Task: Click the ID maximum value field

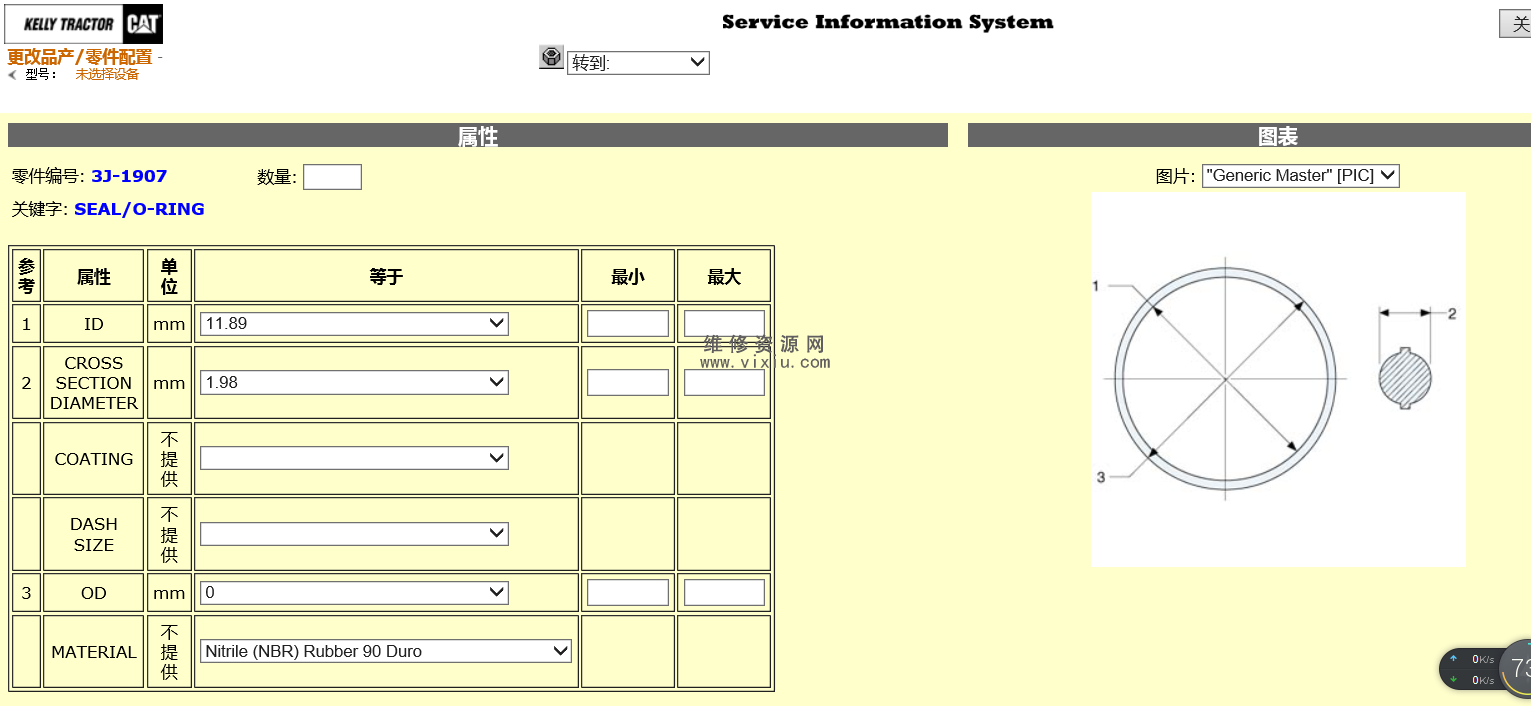Action: [x=724, y=323]
